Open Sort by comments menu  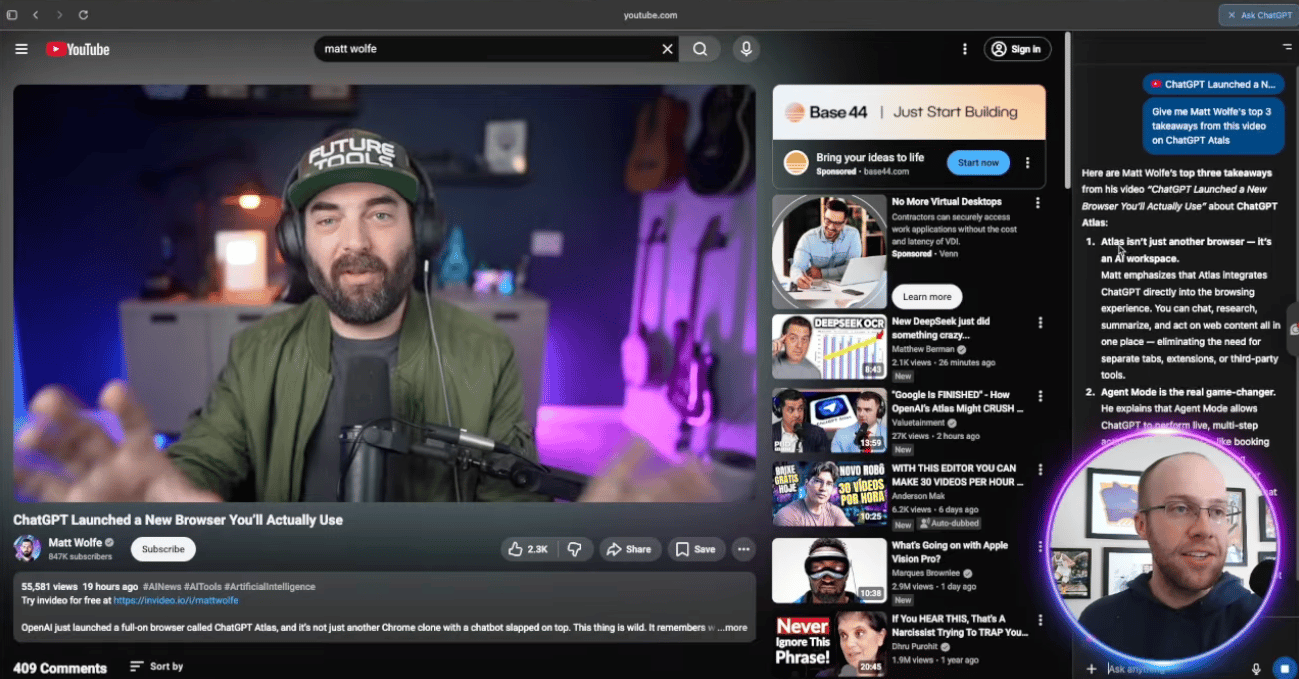pos(157,666)
